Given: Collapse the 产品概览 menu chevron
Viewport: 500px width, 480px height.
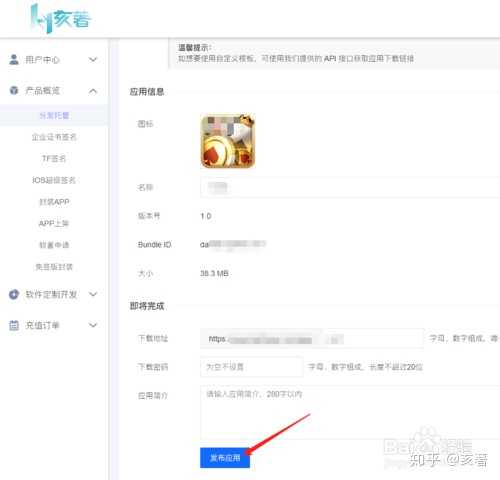Looking at the screenshot, I should [93, 91].
